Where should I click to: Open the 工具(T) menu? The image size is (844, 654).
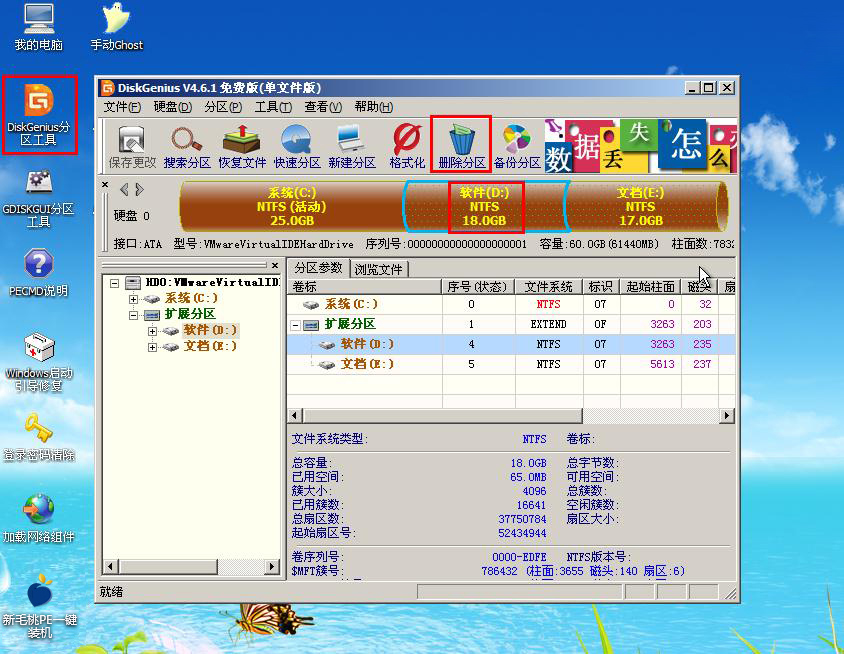click(273, 107)
